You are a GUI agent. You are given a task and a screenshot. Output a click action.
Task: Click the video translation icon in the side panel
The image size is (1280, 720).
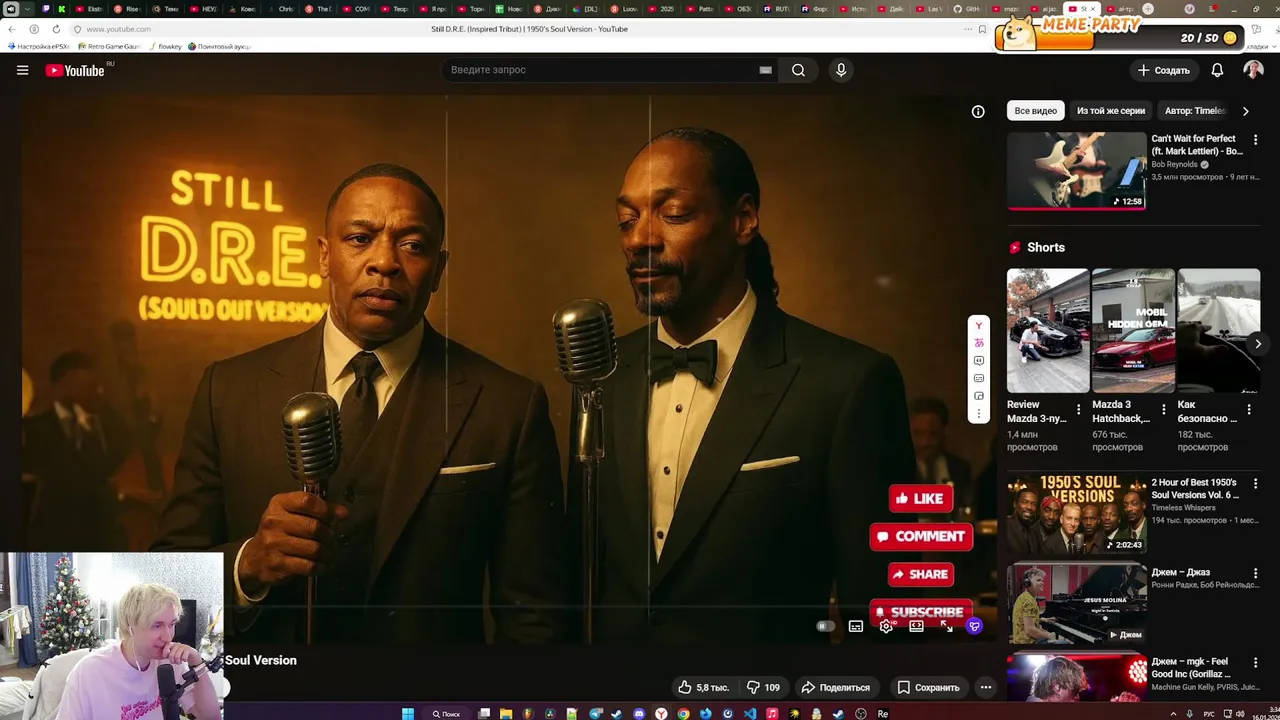978,343
